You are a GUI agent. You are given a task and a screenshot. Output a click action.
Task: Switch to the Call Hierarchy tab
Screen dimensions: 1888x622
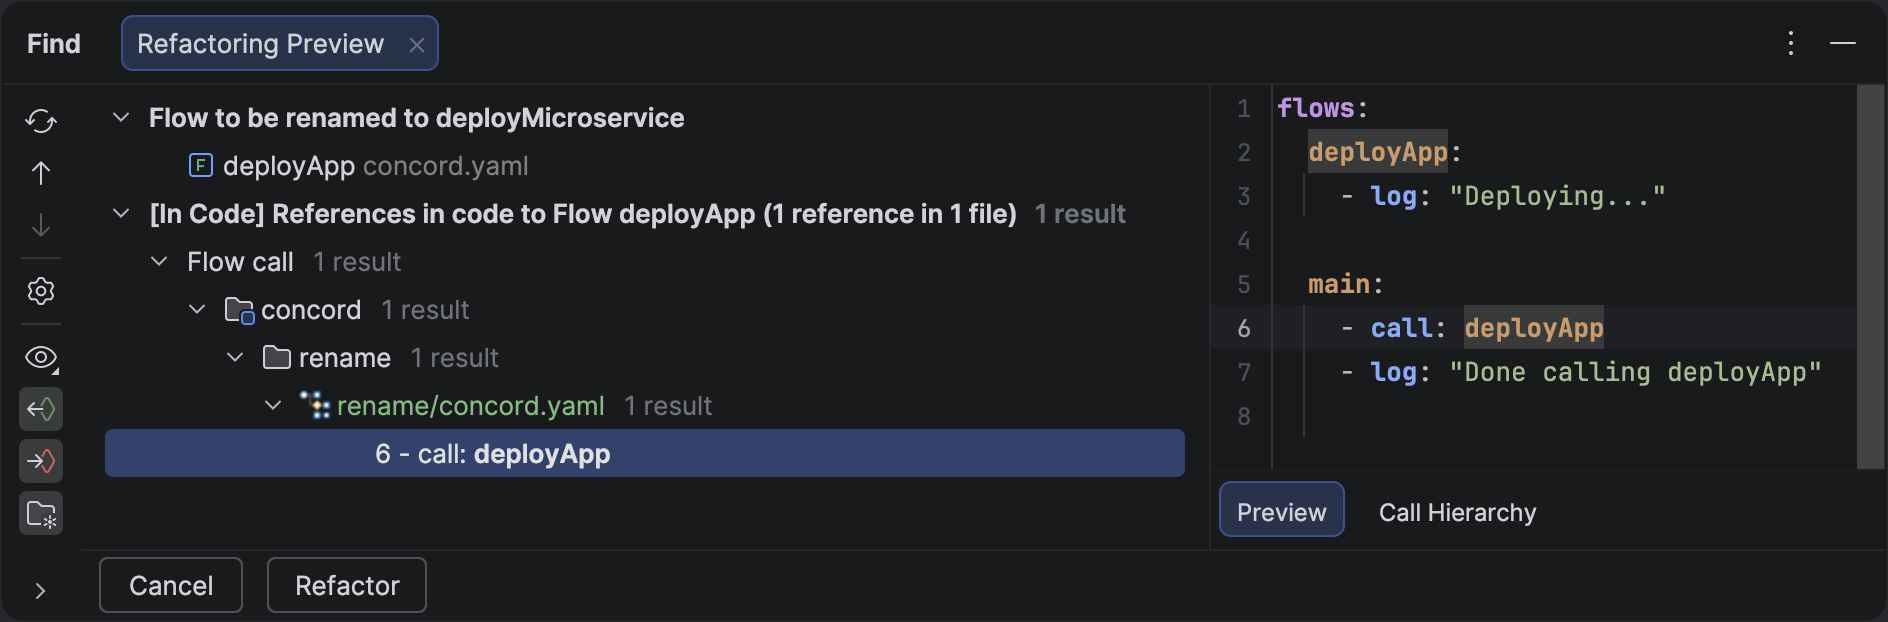point(1457,512)
